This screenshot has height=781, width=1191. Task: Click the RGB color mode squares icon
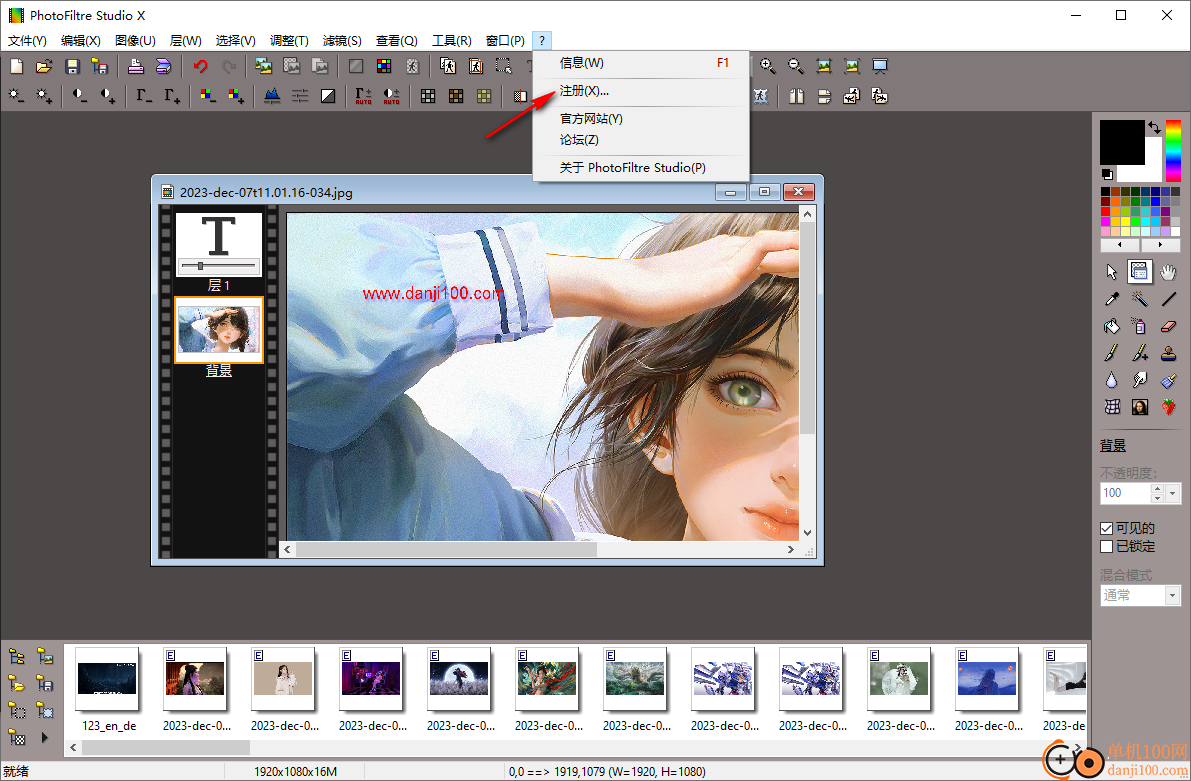(x=384, y=66)
